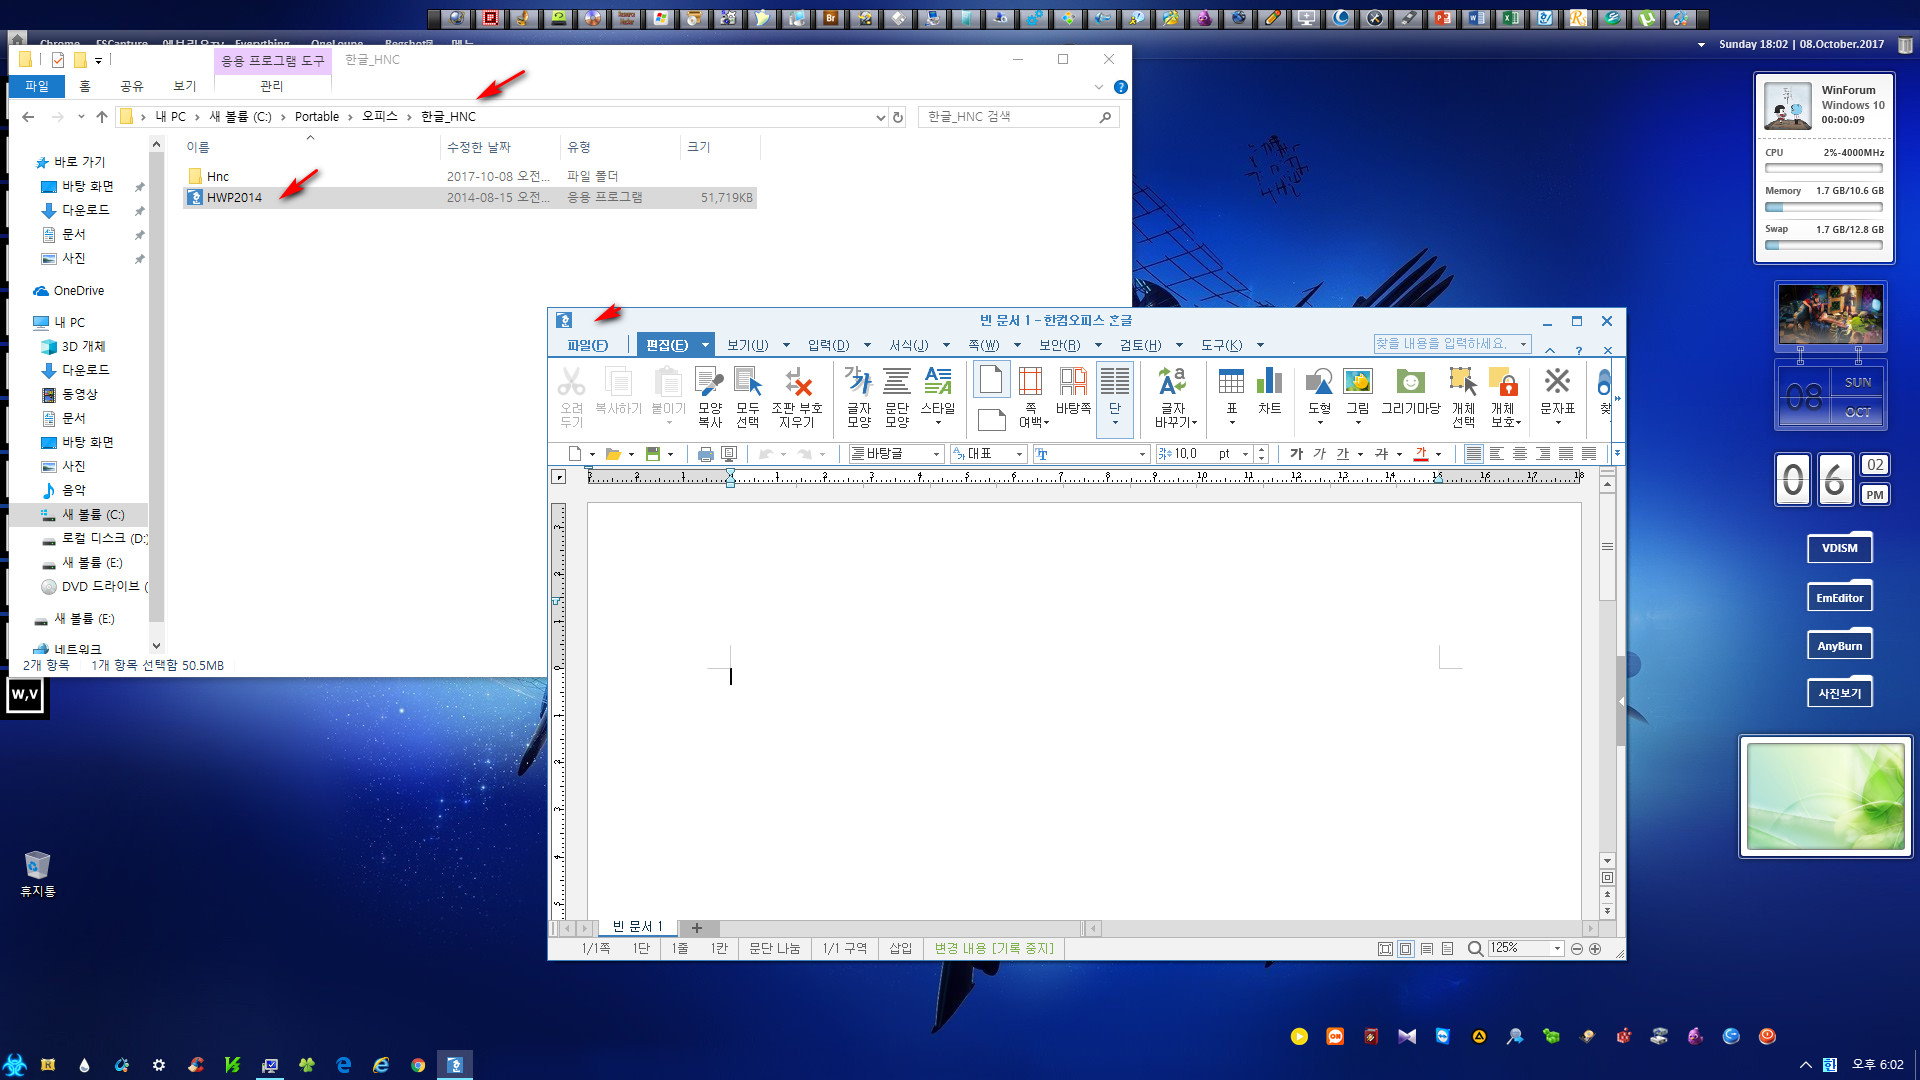Open font color dropdown arrow
Screen dimensions: 1920x1080
coord(1438,454)
